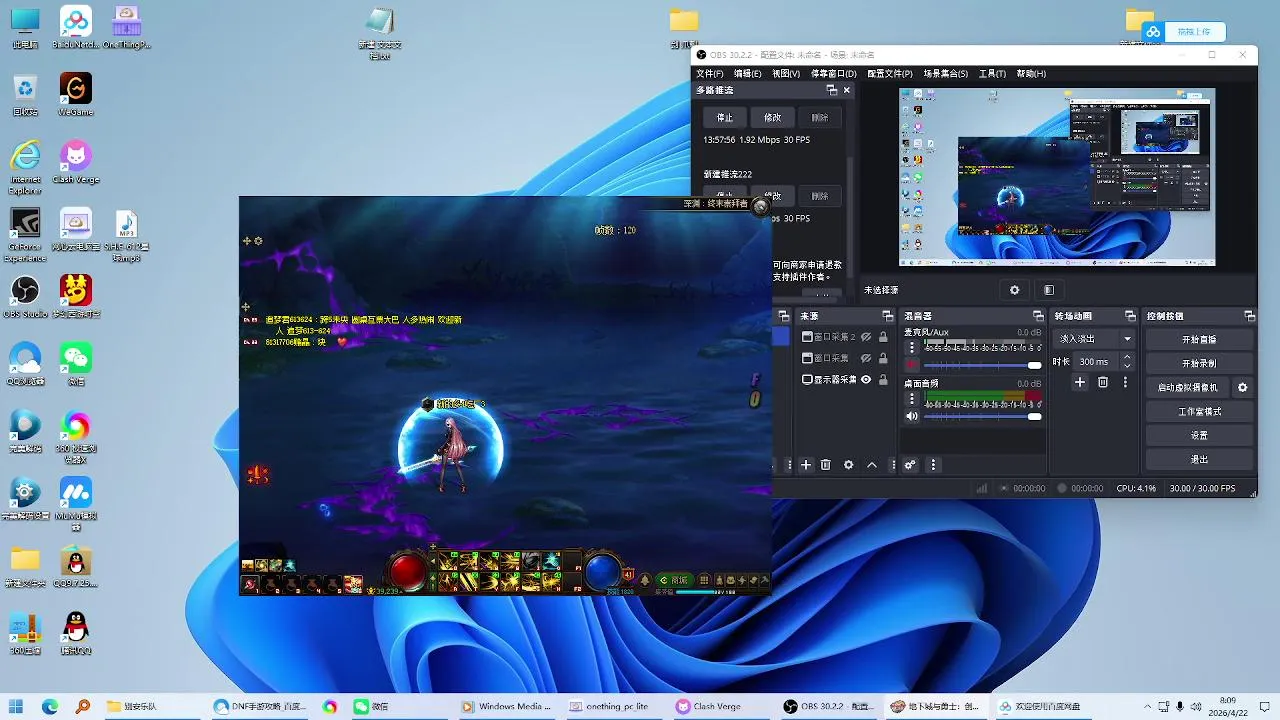Click 退出 button in OBS controls

[1199, 459]
